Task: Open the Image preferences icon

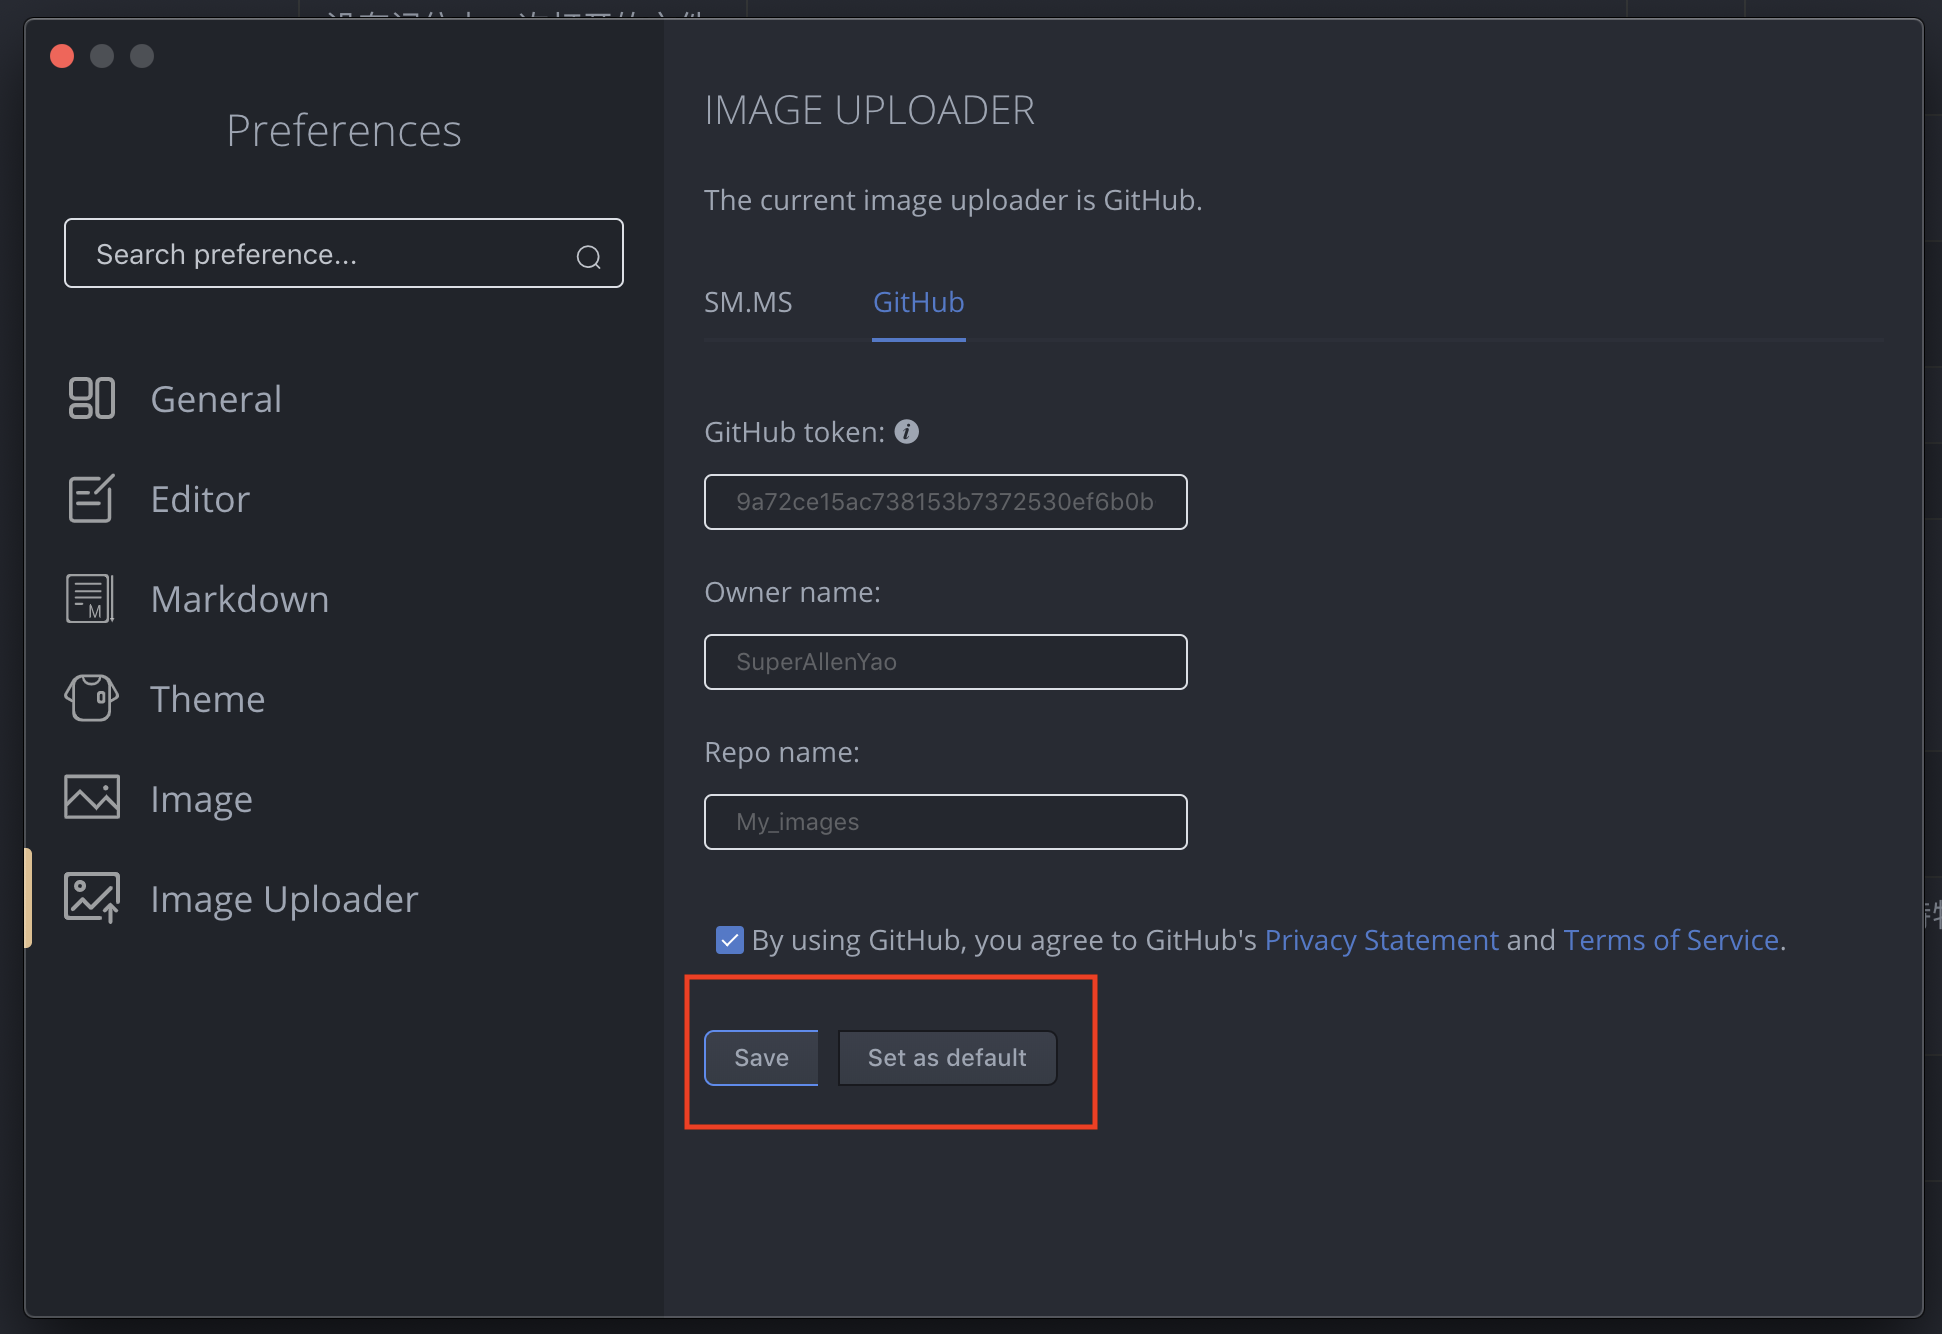Action: coord(91,797)
